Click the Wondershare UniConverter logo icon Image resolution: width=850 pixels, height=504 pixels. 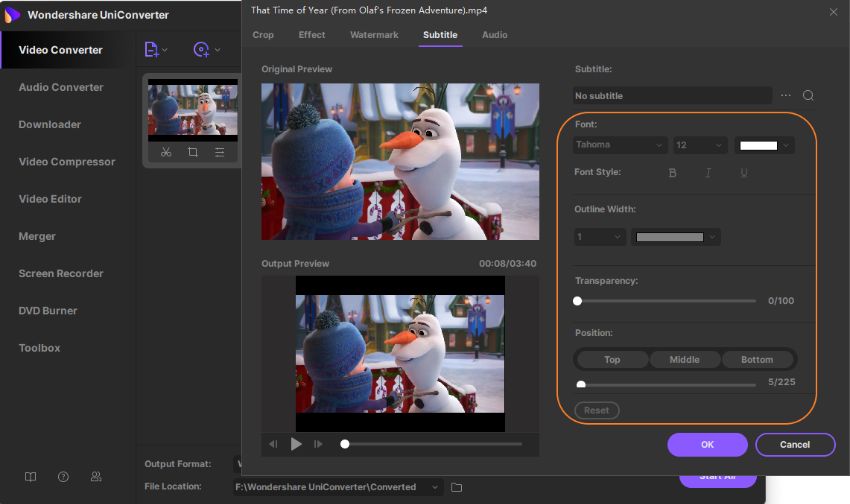(x=11, y=15)
